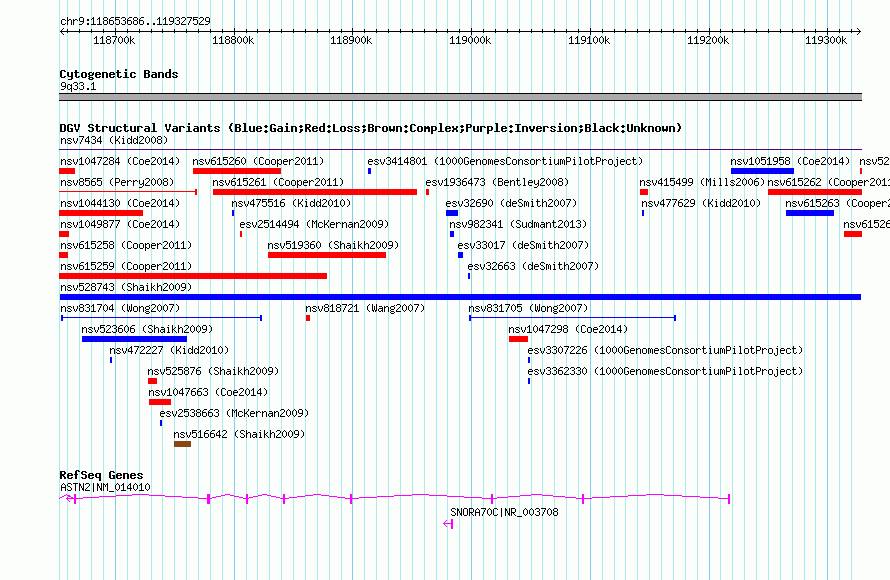Open nsv831705 (Wong2007) label
The width and height of the screenshot is (890, 580).
click(528, 308)
